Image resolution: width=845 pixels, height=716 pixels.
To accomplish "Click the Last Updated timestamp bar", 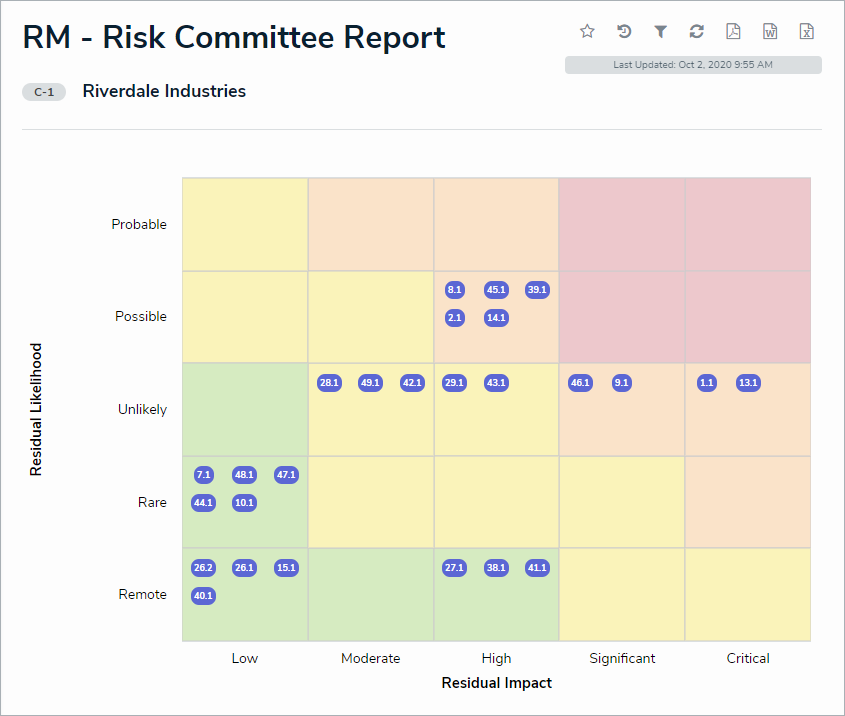I will [x=693, y=65].
